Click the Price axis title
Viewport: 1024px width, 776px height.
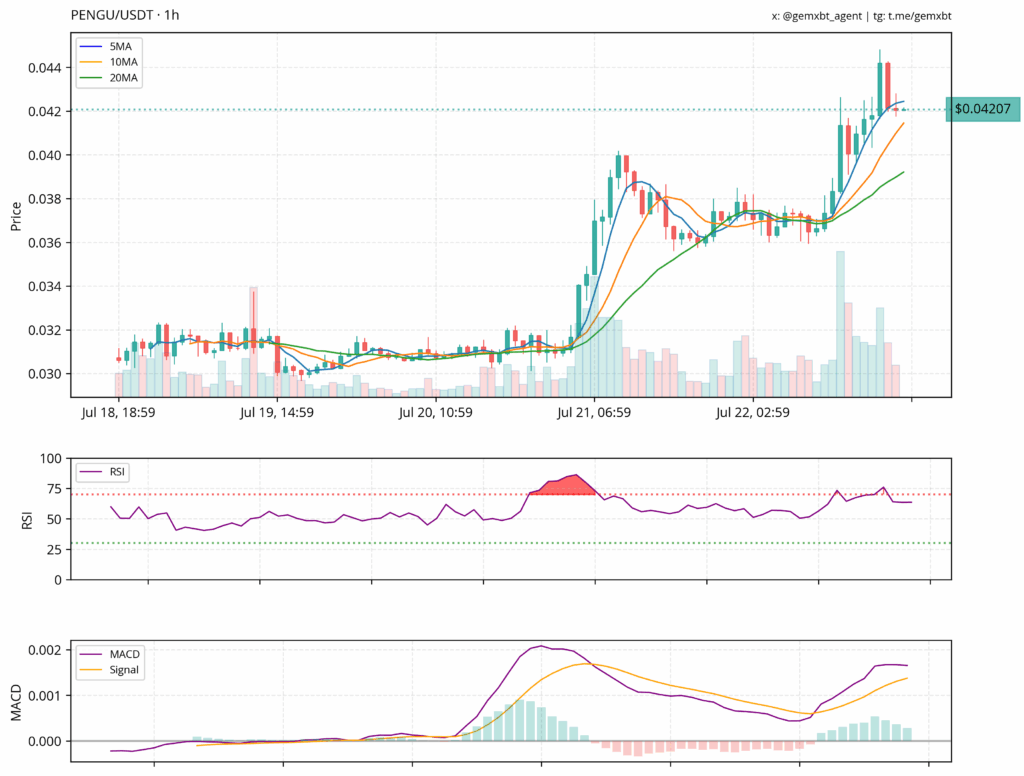tap(16, 216)
